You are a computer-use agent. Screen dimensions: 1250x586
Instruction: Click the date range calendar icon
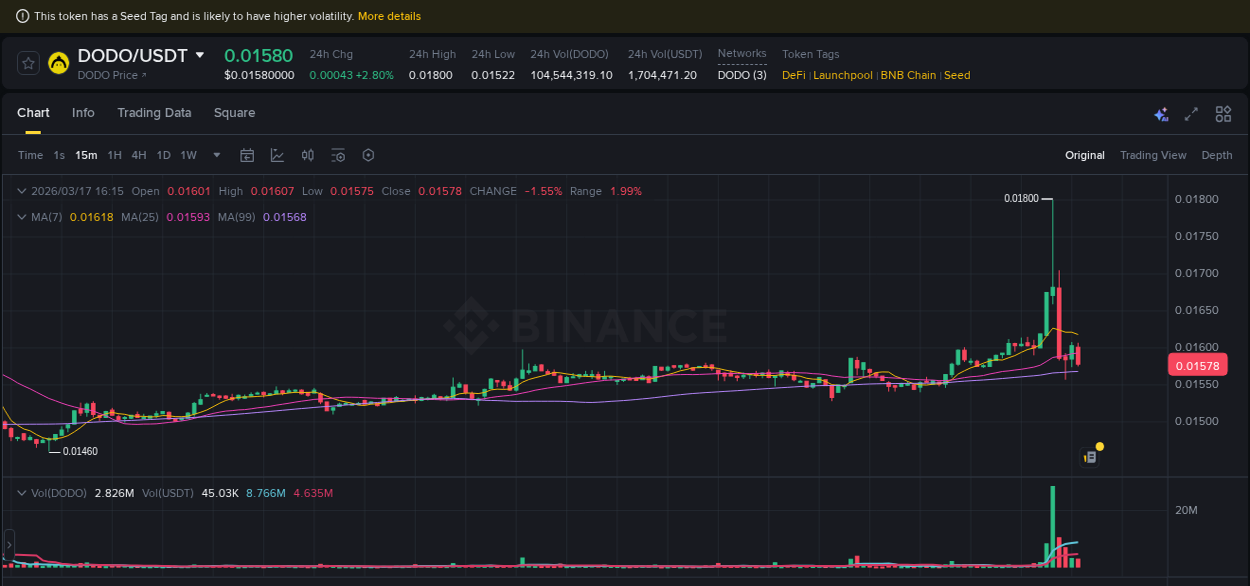[247, 155]
